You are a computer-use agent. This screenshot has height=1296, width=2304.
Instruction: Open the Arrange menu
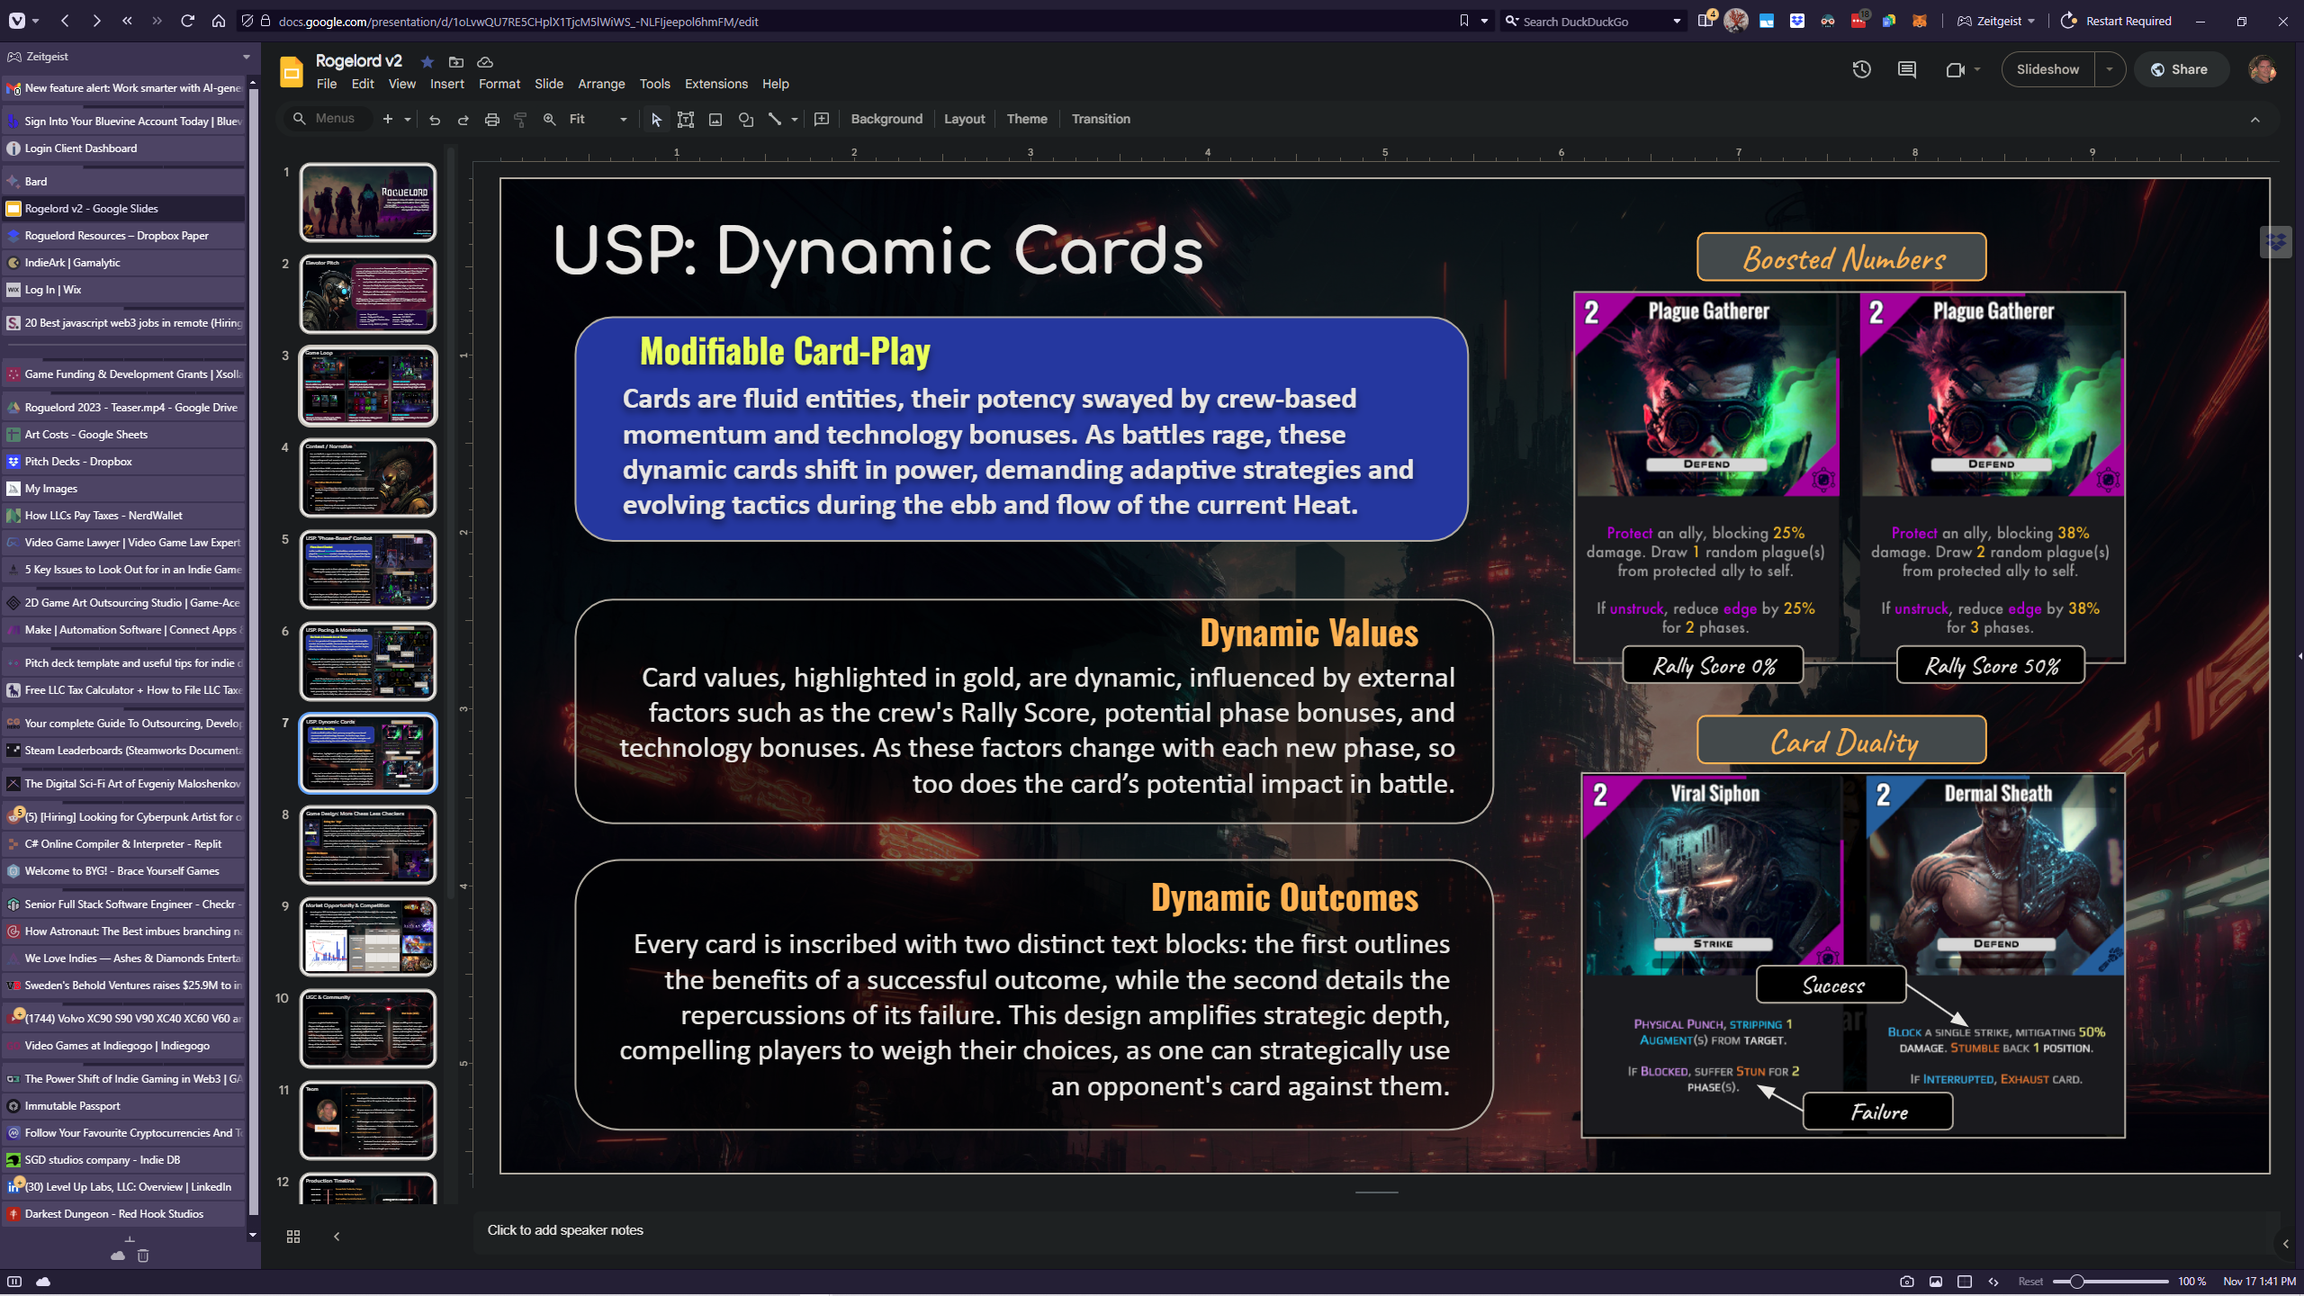601,84
